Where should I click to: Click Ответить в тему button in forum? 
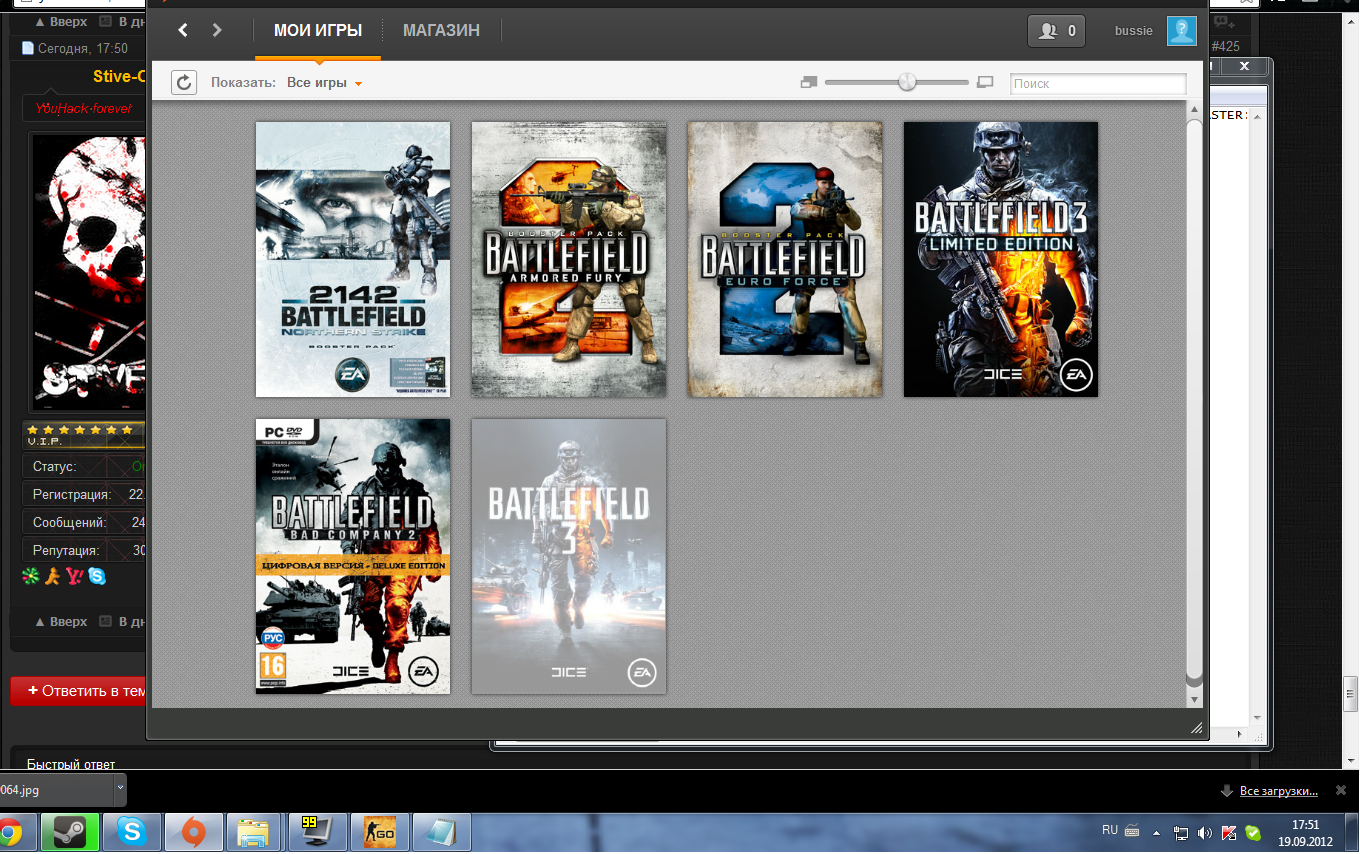pos(80,691)
